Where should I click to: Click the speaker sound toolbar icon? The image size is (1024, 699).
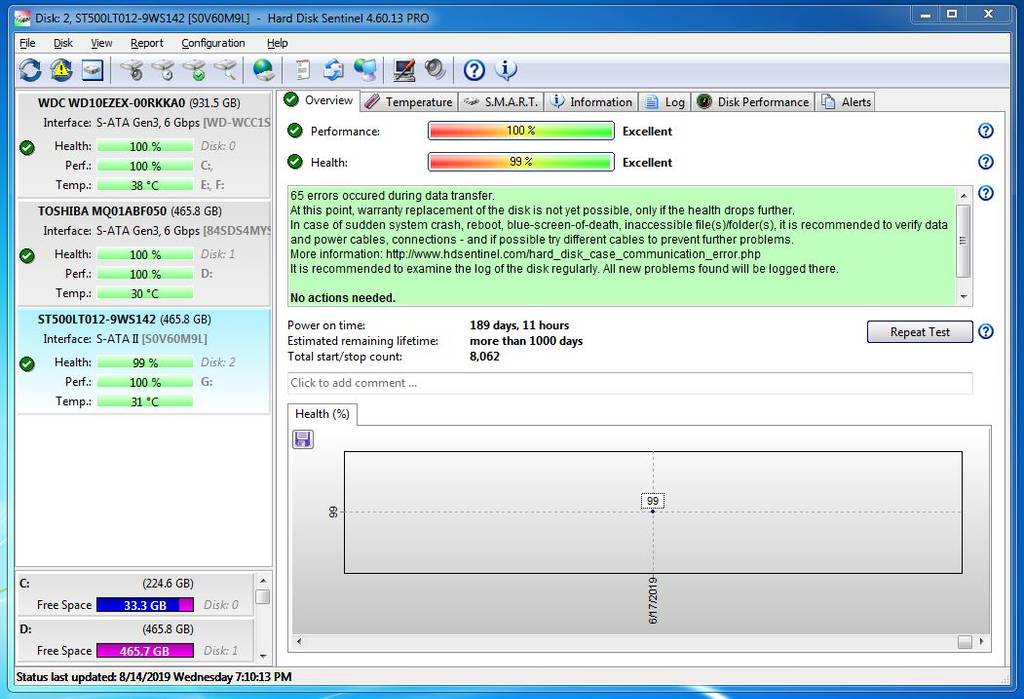(x=435, y=69)
